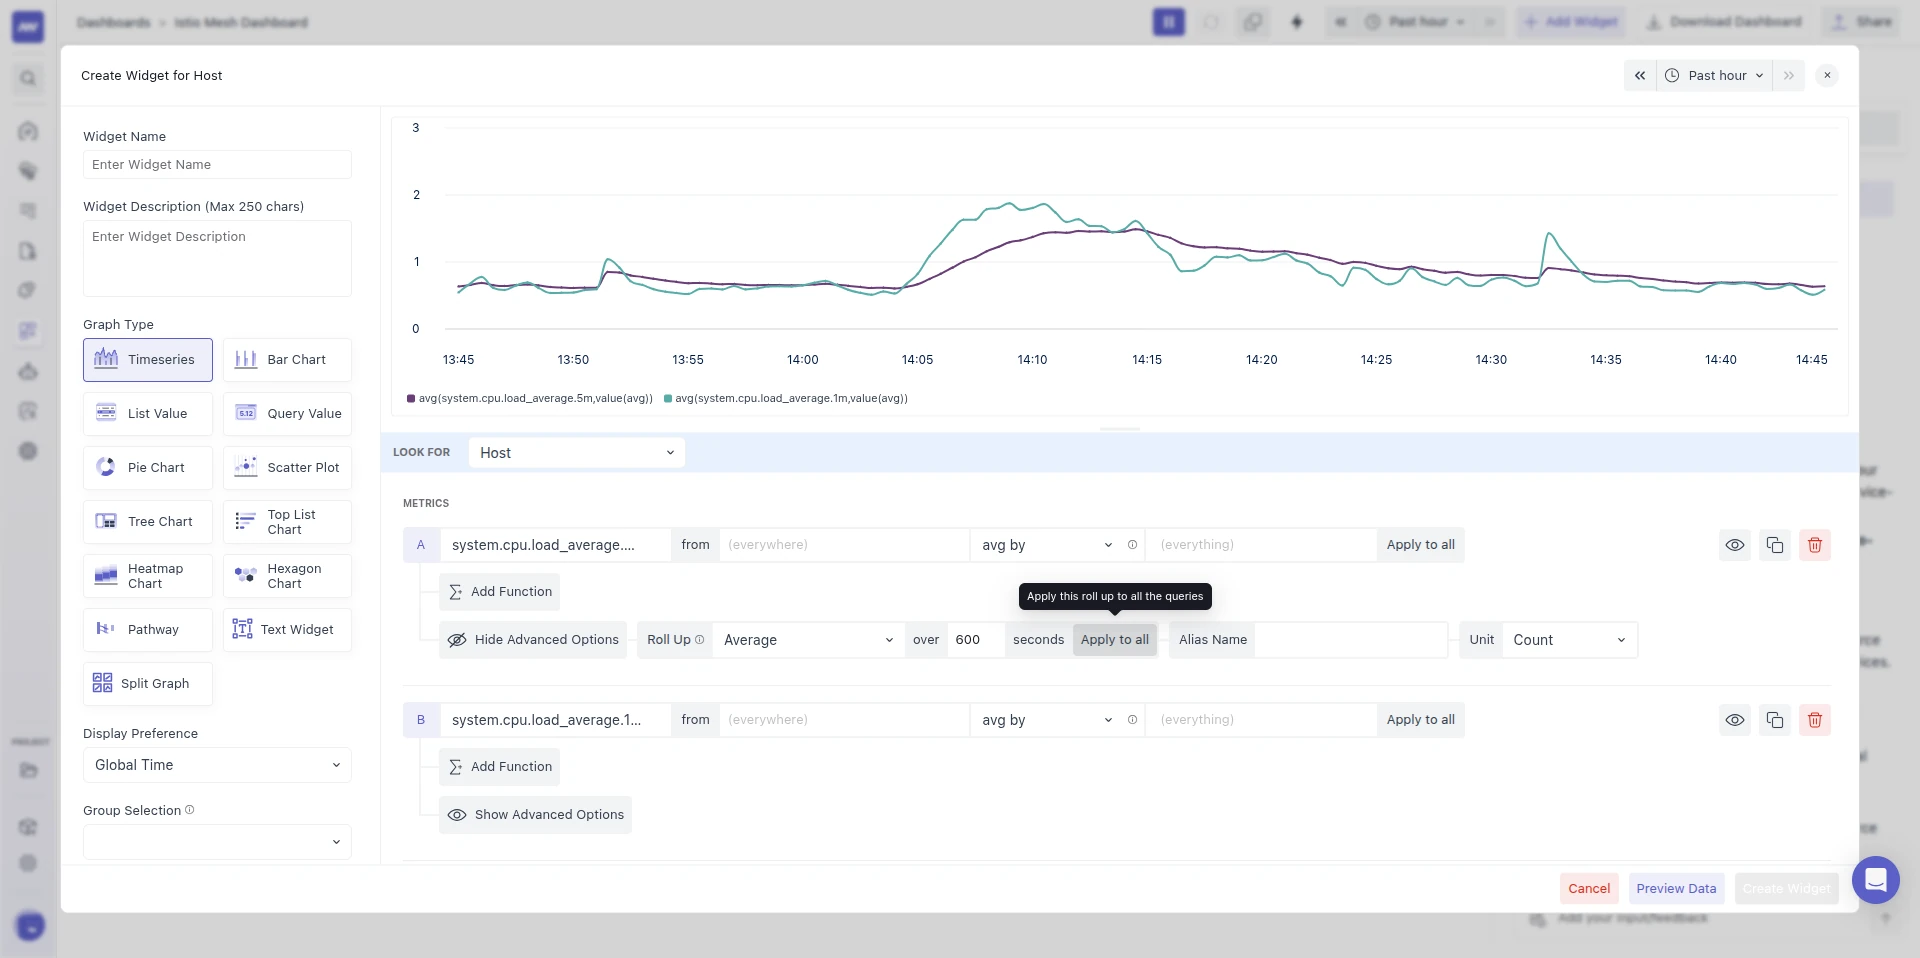Open the Past hour time range dropdown
This screenshot has height=958, width=1920.
click(1715, 76)
